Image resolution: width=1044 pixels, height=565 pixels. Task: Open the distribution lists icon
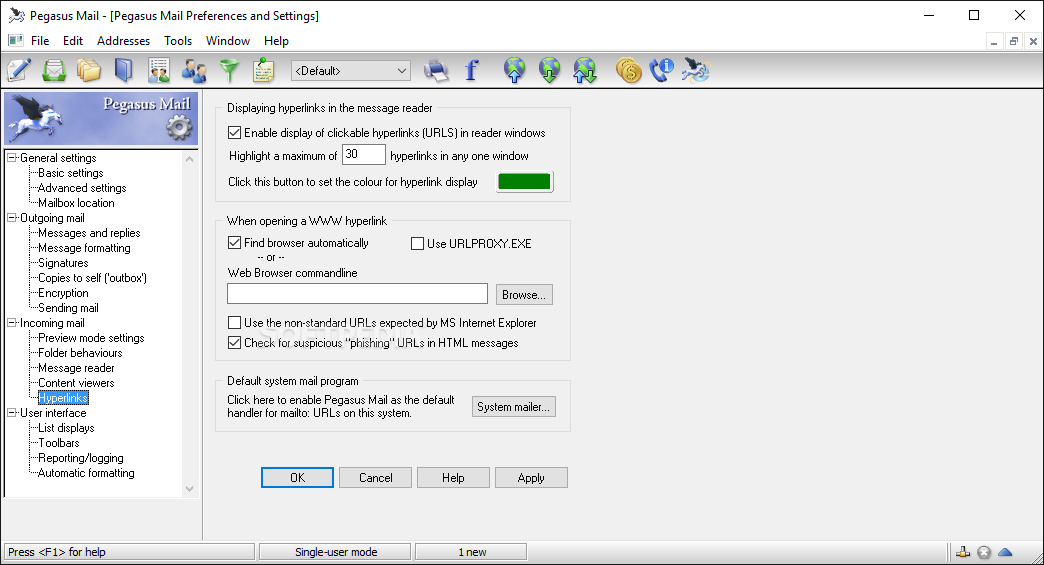[159, 70]
